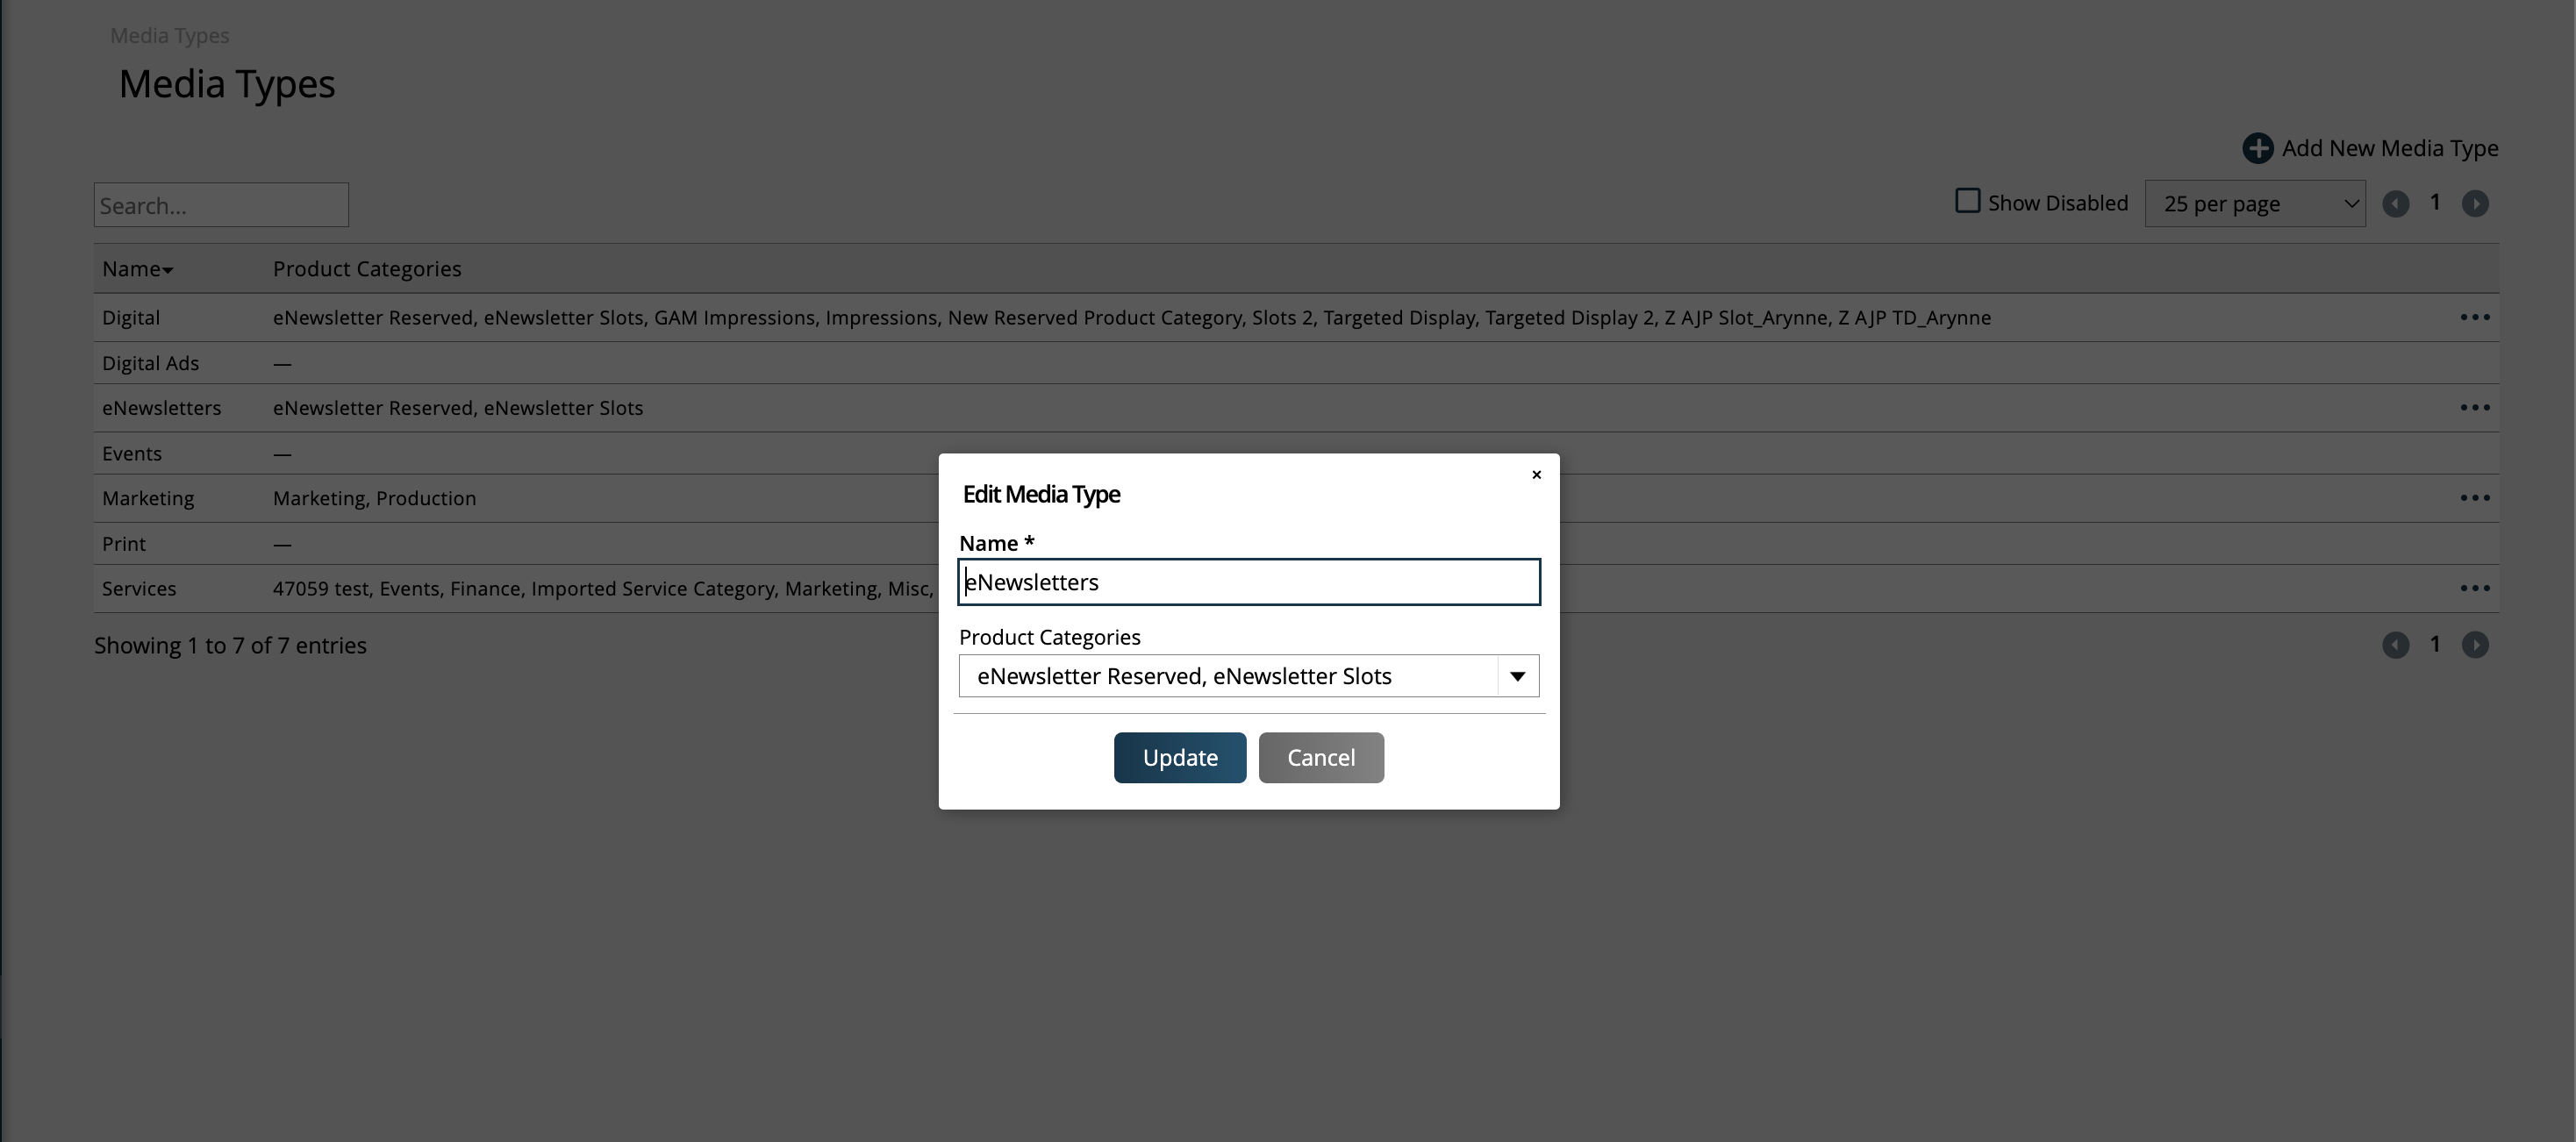Click the bottom previous page arrow
This screenshot has height=1142, width=2576.
(x=2395, y=645)
